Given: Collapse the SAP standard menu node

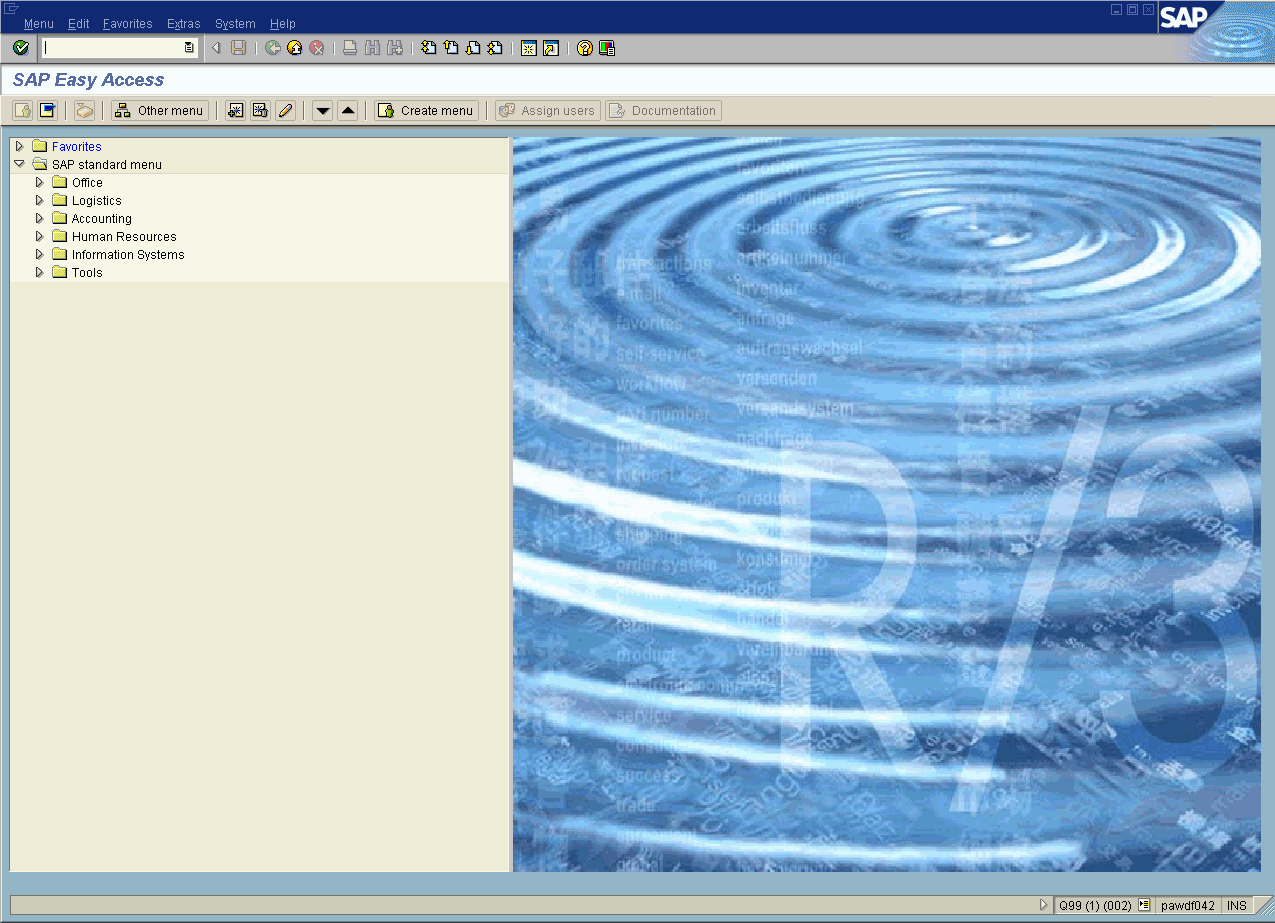Looking at the screenshot, I should pyautogui.click(x=19, y=164).
